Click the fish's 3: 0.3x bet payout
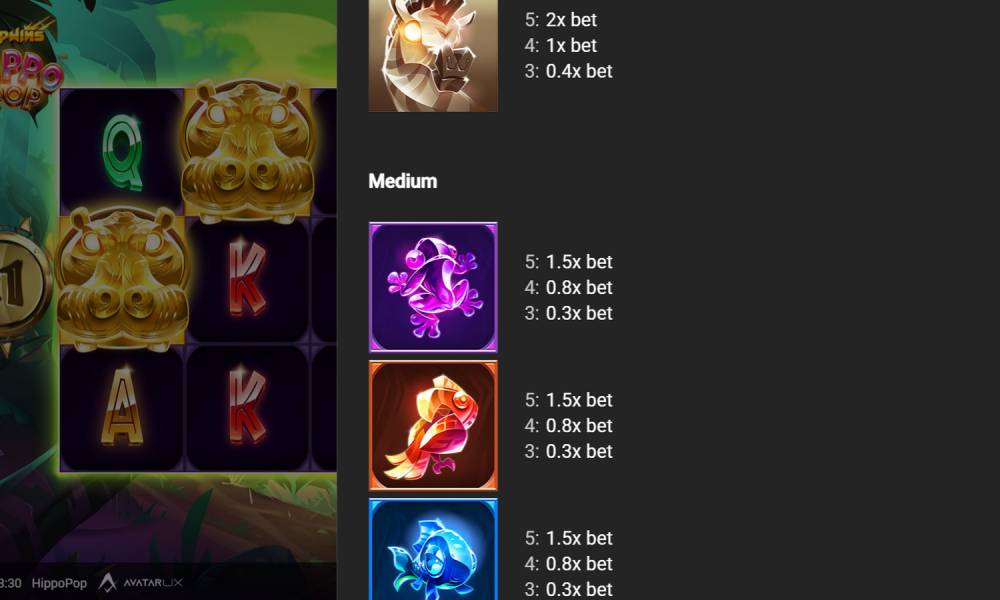Viewport: 1000px width, 600px height. coord(568,589)
